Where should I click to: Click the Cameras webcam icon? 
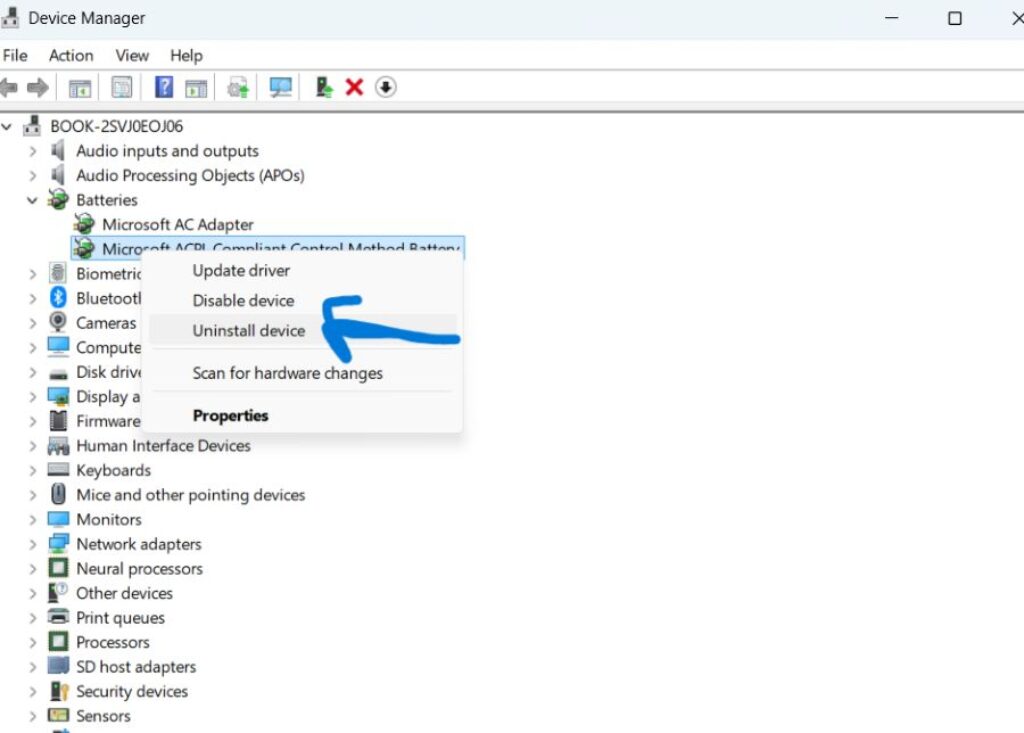(x=58, y=322)
